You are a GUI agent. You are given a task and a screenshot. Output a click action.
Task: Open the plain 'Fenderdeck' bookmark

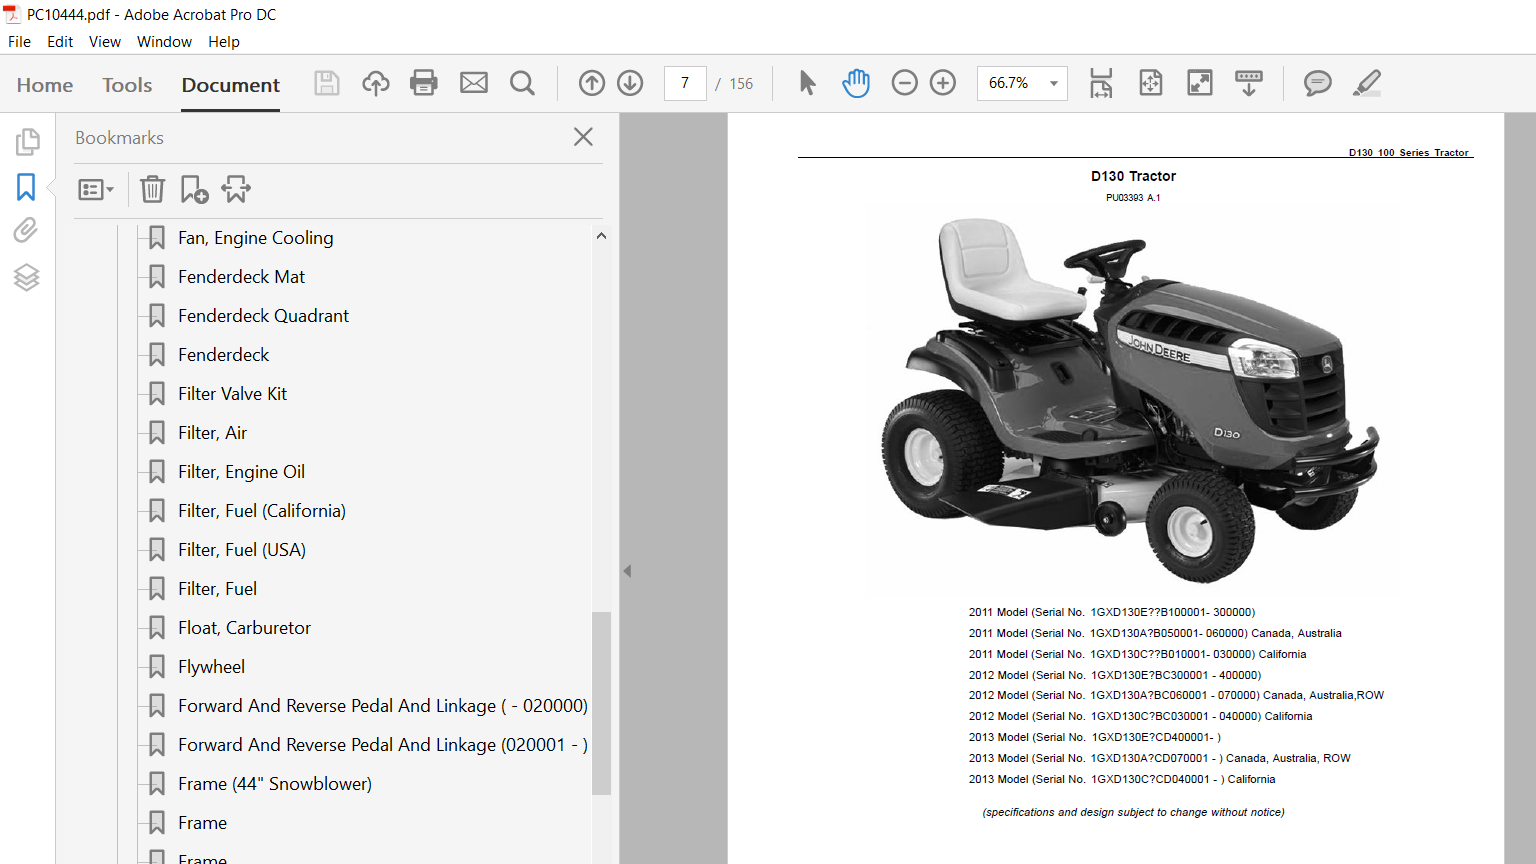click(x=224, y=355)
